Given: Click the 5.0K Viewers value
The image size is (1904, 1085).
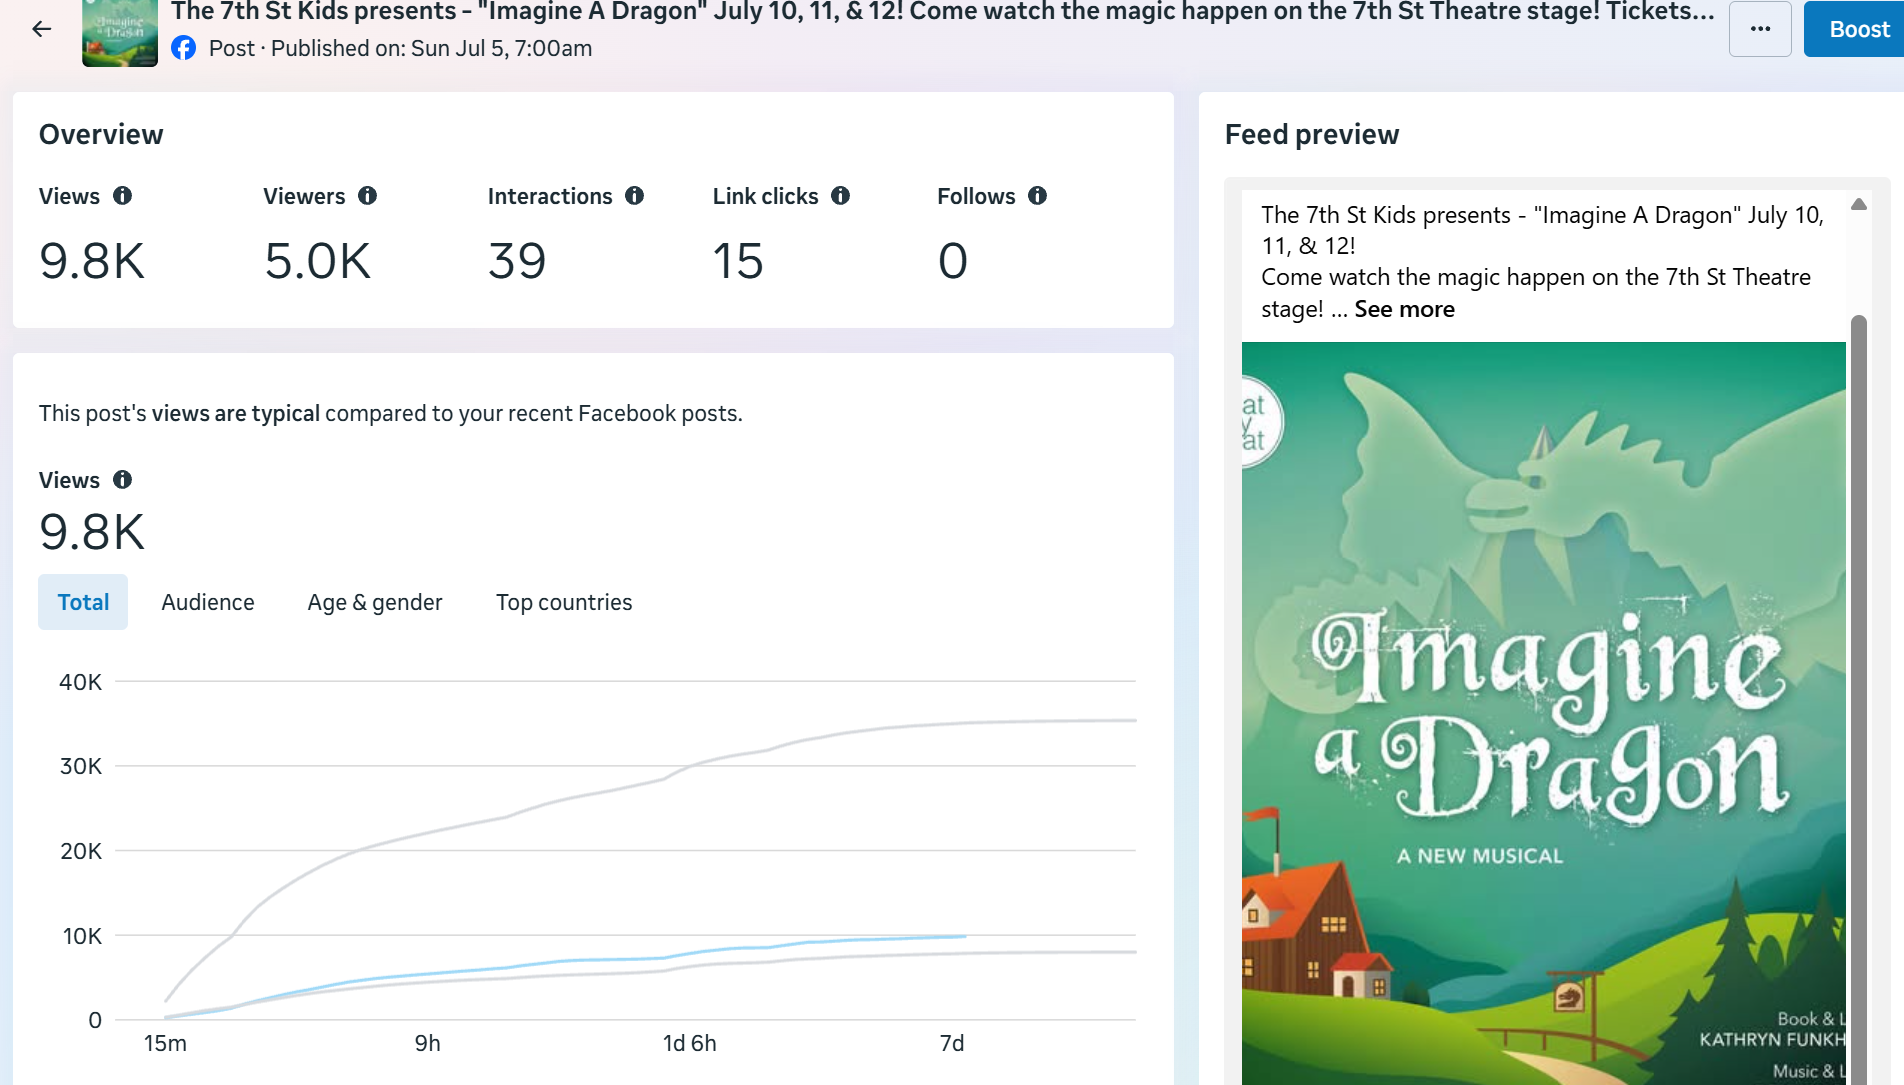Looking at the screenshot, I should (317, 261).
